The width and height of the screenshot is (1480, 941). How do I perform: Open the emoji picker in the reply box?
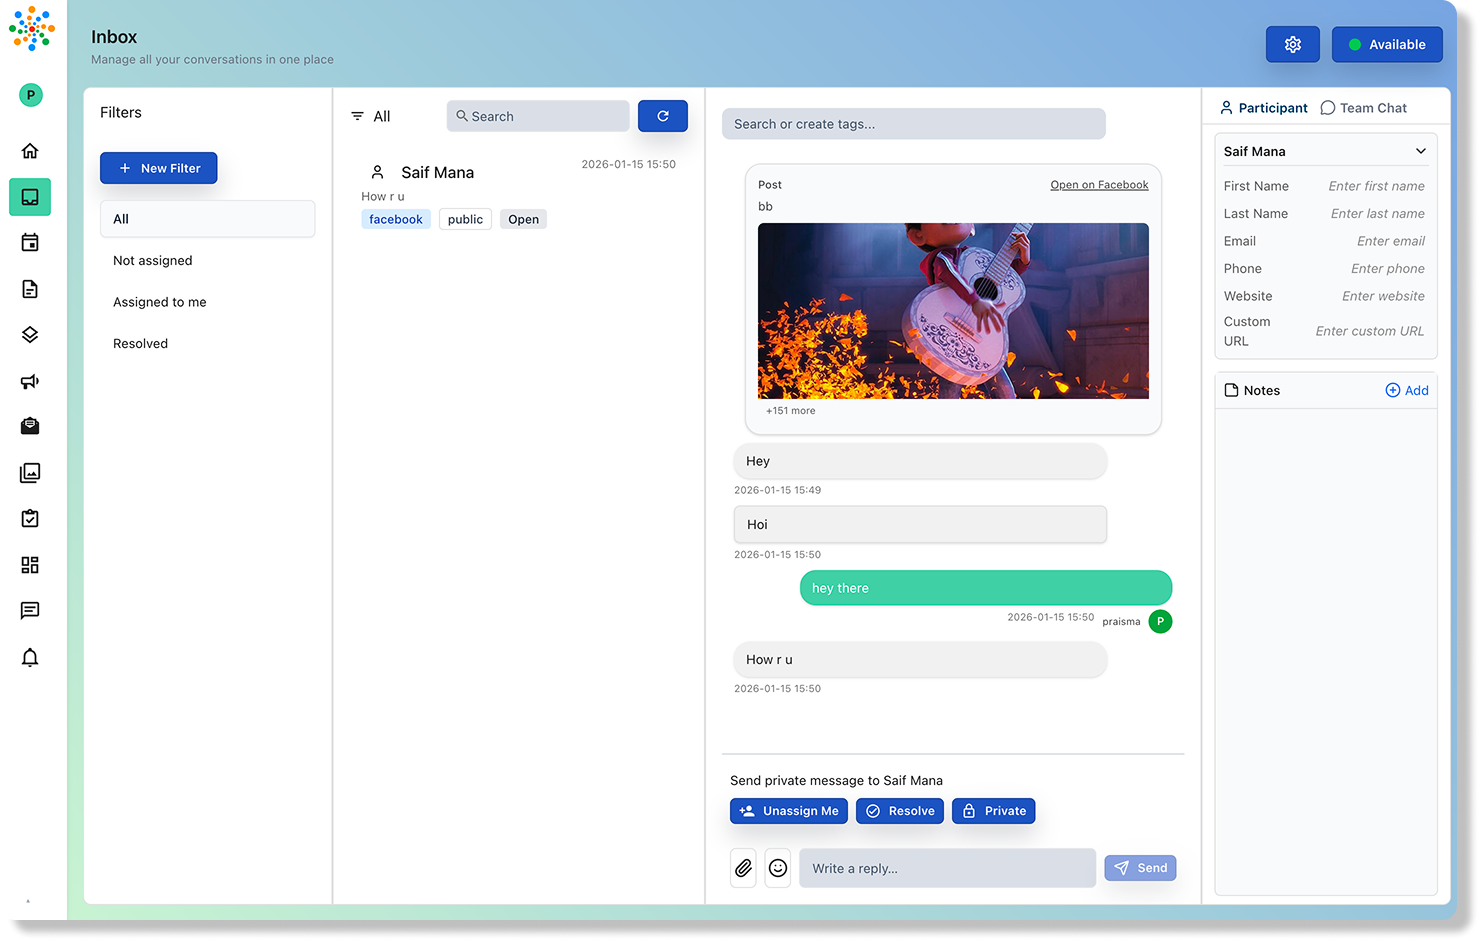tap(778, 867)
